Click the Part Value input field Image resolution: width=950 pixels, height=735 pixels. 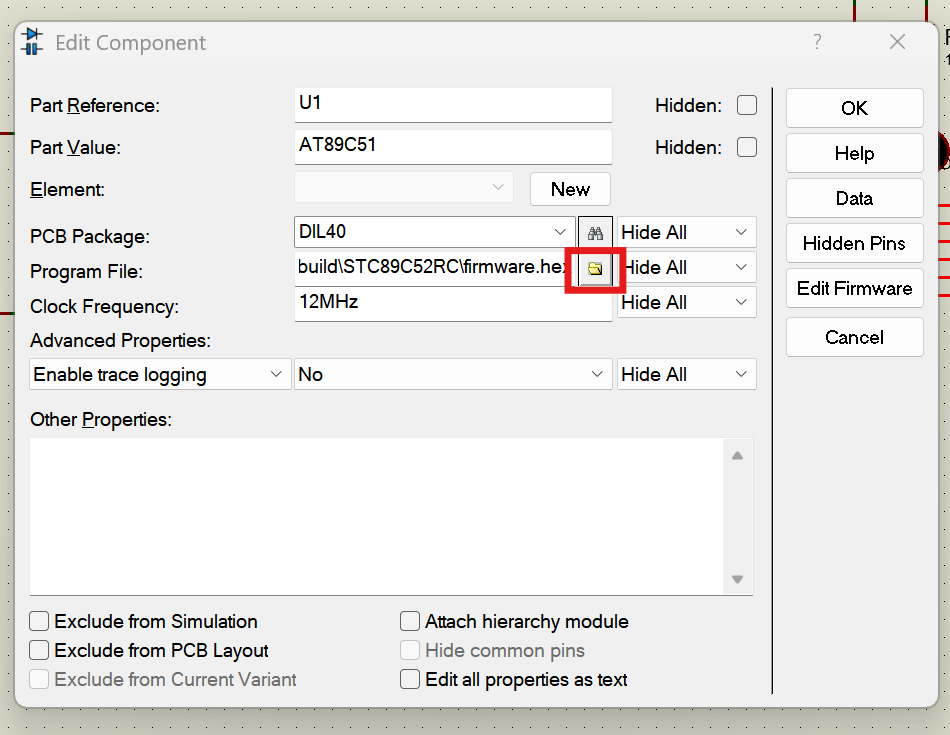coord(452,146)
